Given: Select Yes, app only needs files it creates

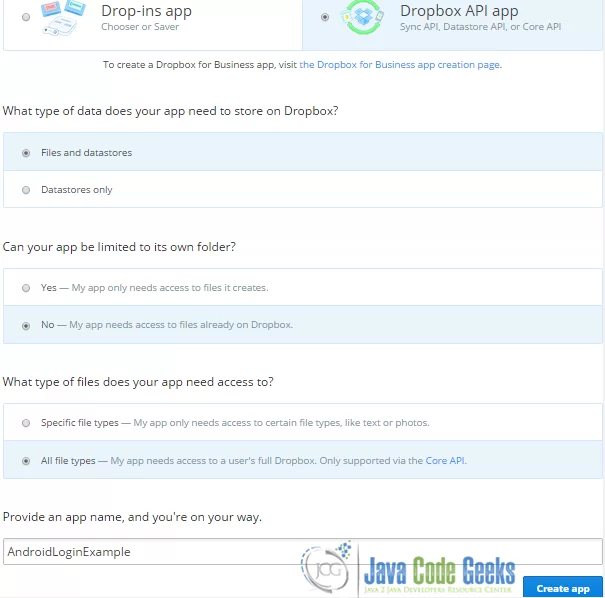Looking at the screenshot, I should [x=26, y=288].
